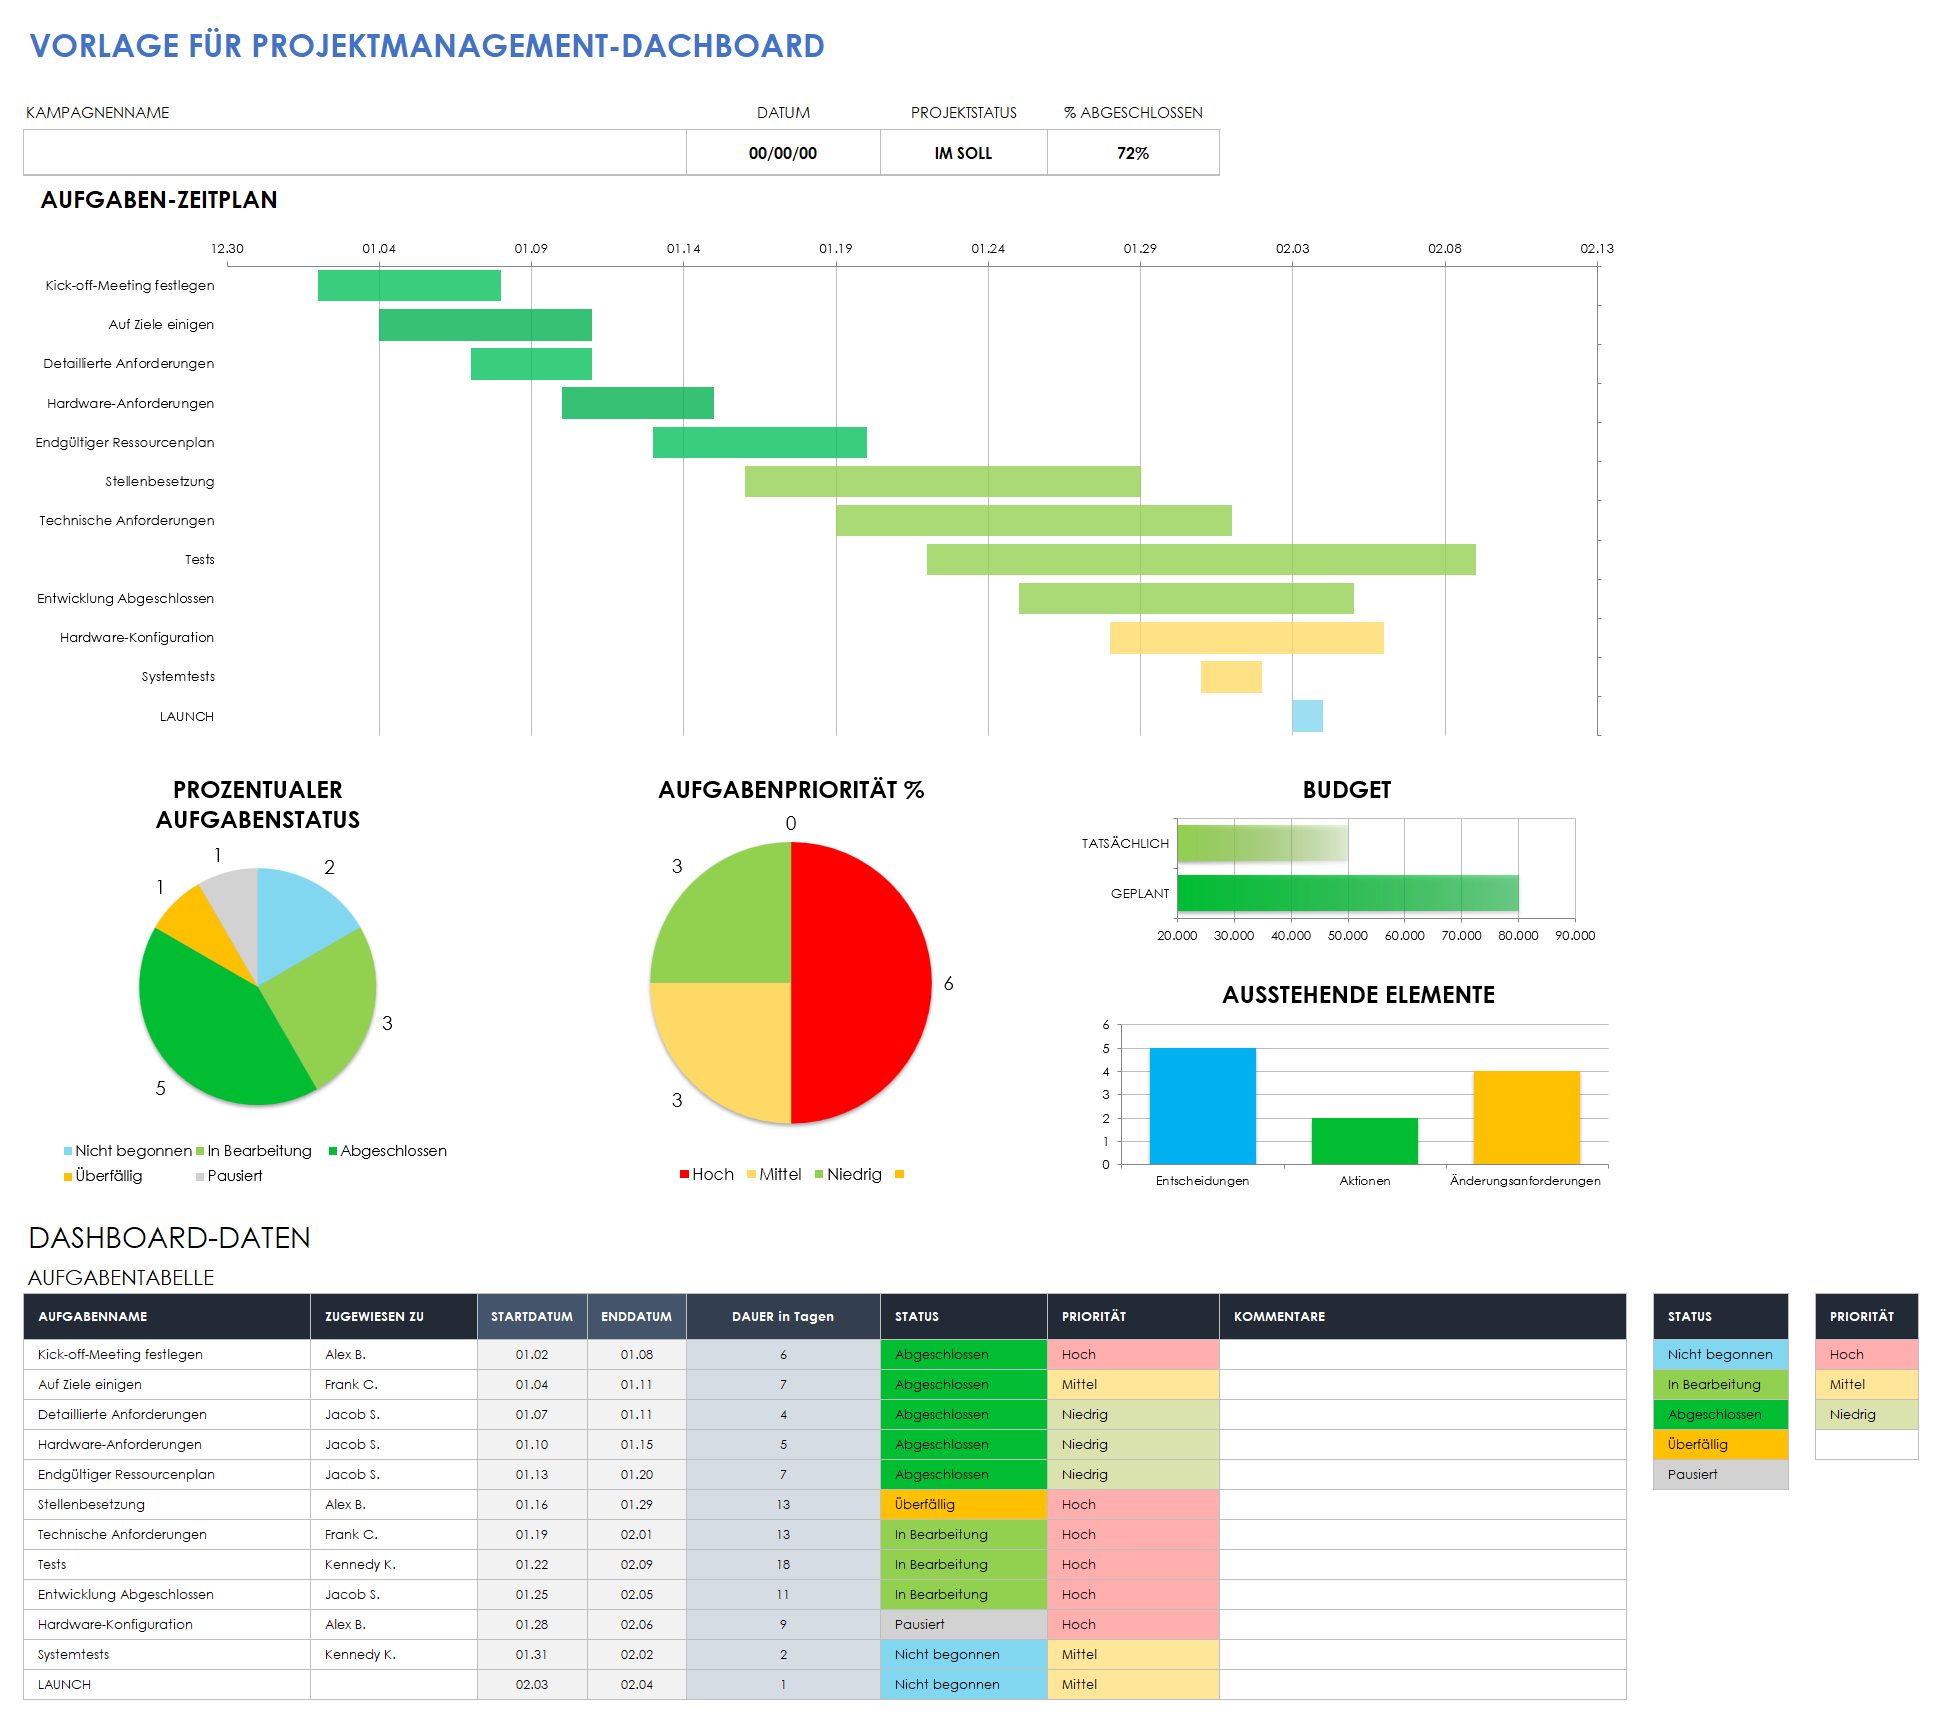This screenshot has height=1722, width=1946.
Task: Click the BUDGET chart title
Action: (1346, 790)
